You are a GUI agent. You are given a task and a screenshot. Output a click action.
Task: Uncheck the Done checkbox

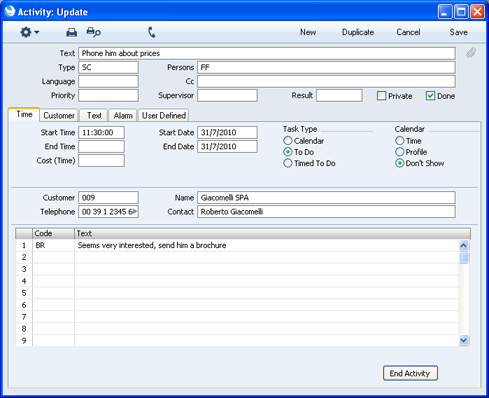pos(430,96)
